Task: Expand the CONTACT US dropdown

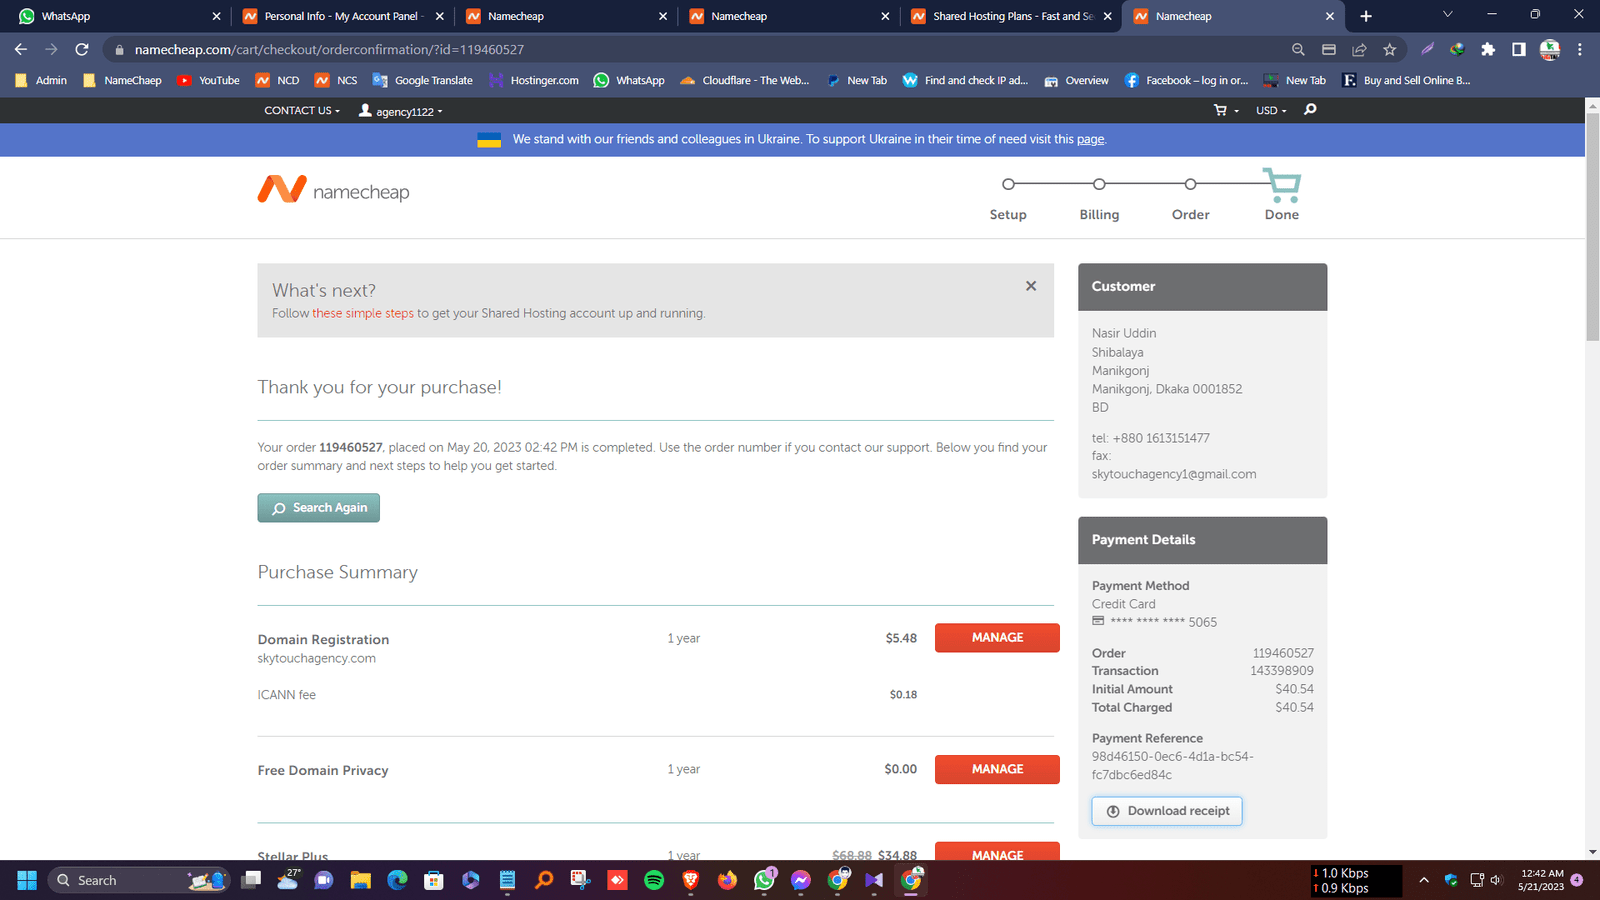Action: (302, 110)
